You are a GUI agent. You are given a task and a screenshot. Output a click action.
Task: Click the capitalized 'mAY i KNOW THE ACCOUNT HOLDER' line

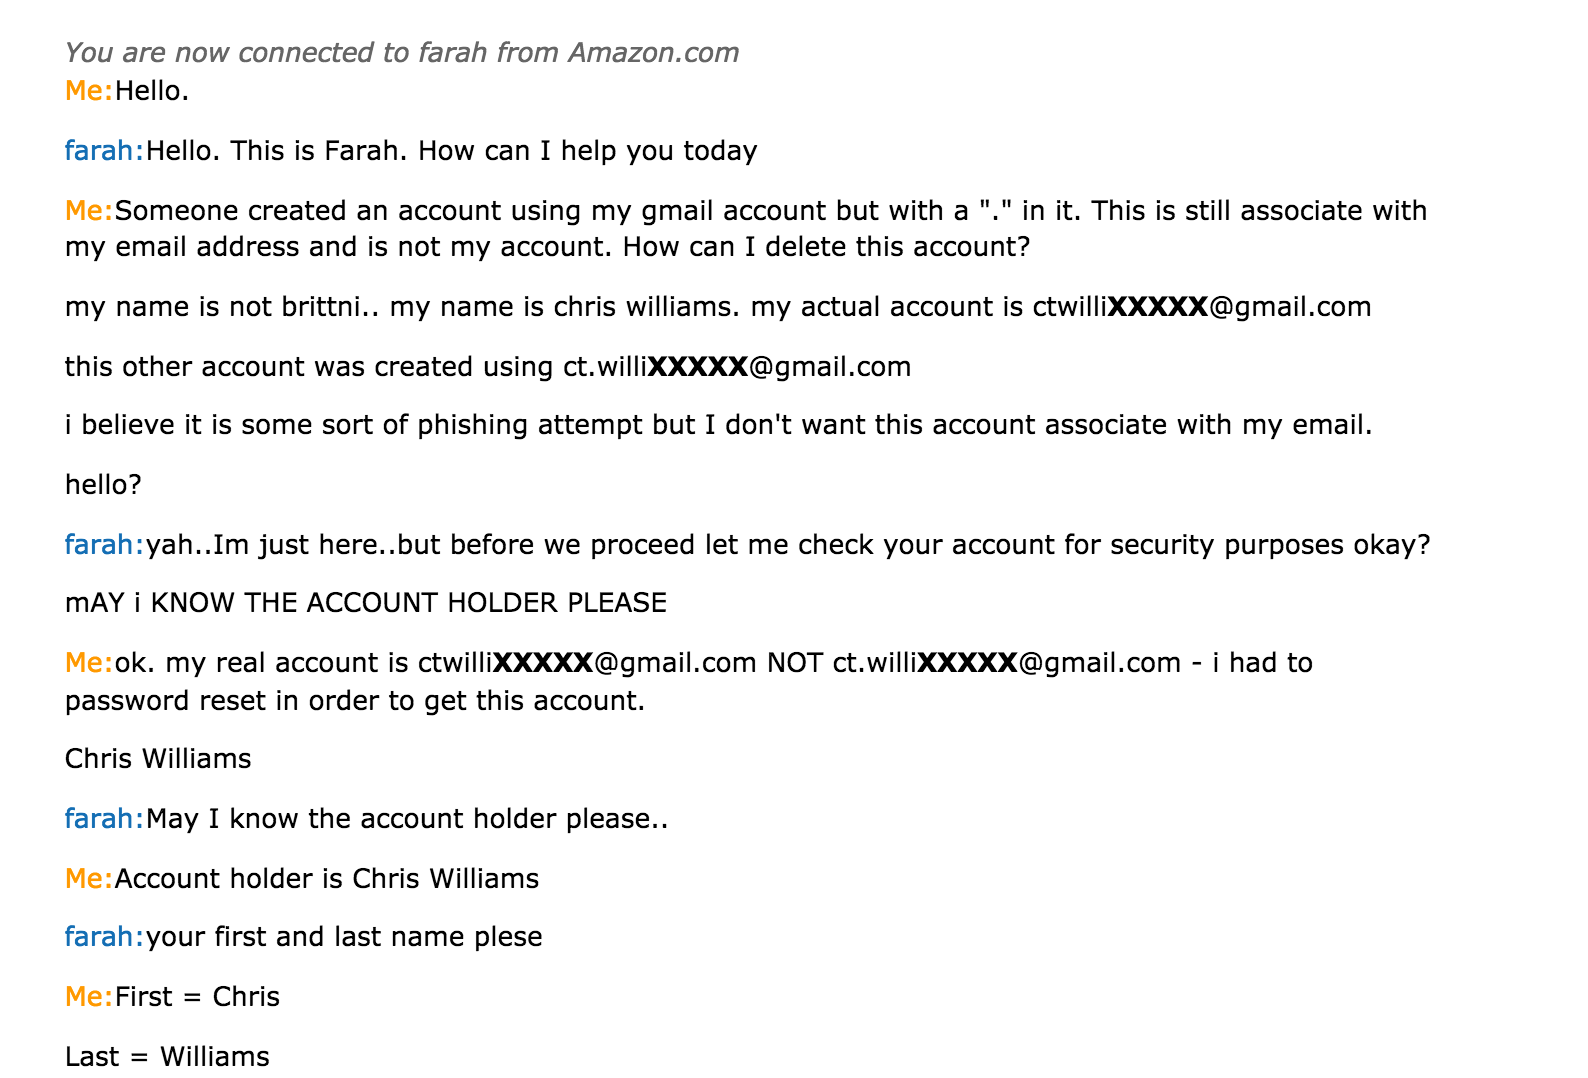pos(366,603)
